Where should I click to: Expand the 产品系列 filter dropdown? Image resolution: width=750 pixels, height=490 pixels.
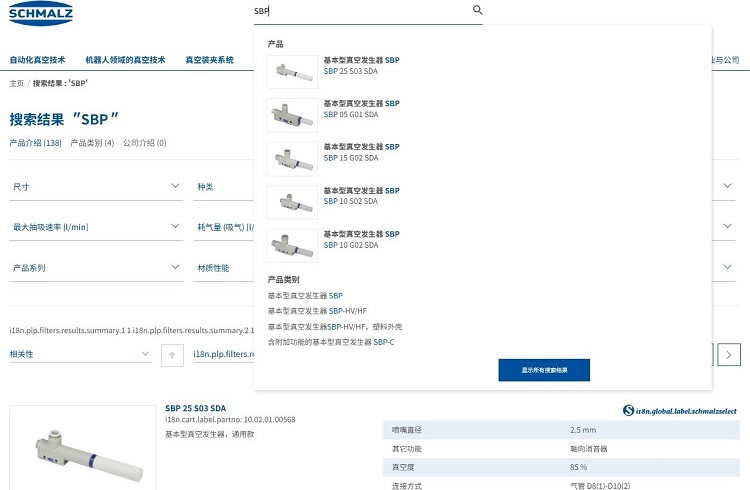[96, 267]
